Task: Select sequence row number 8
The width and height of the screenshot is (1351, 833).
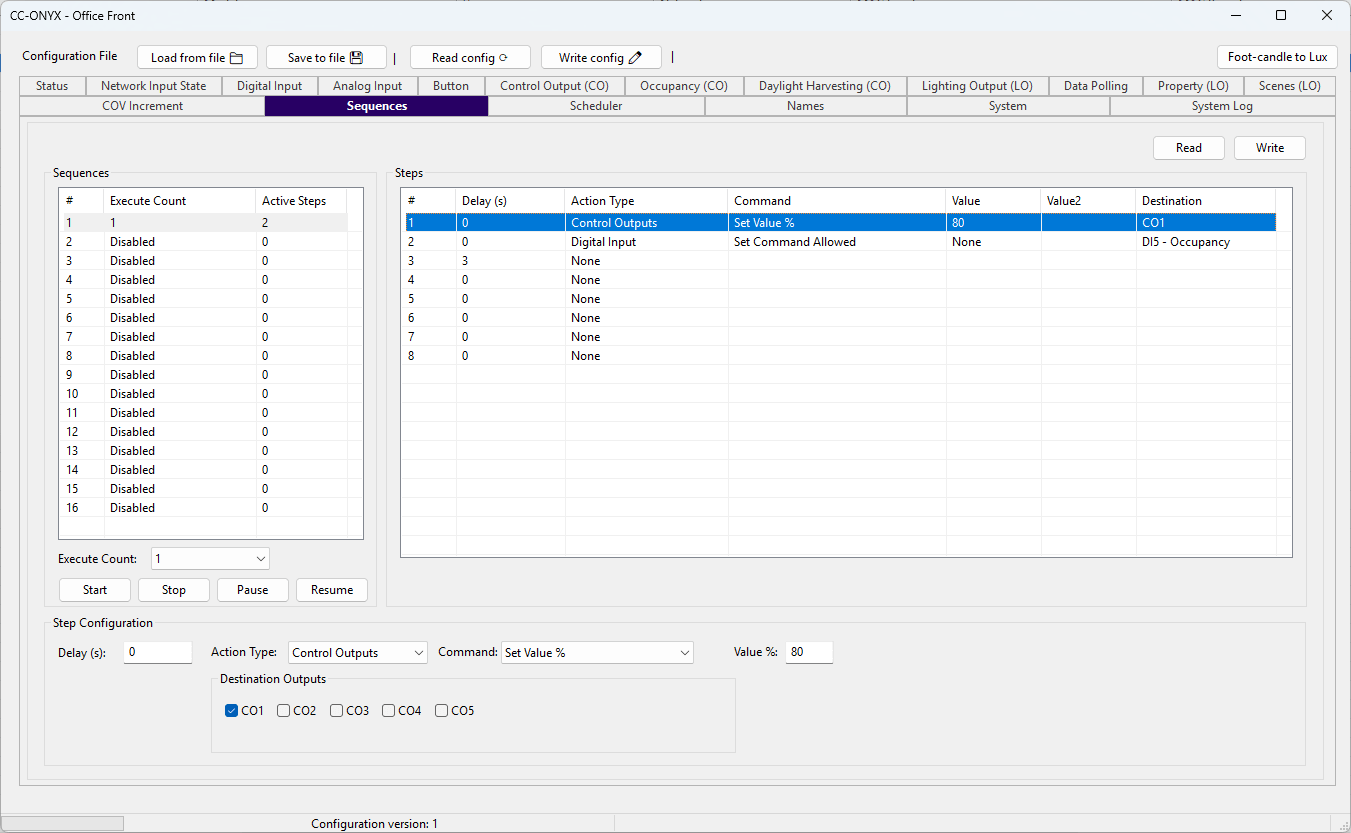Action: pyautogui.click(x=203, y=356)
